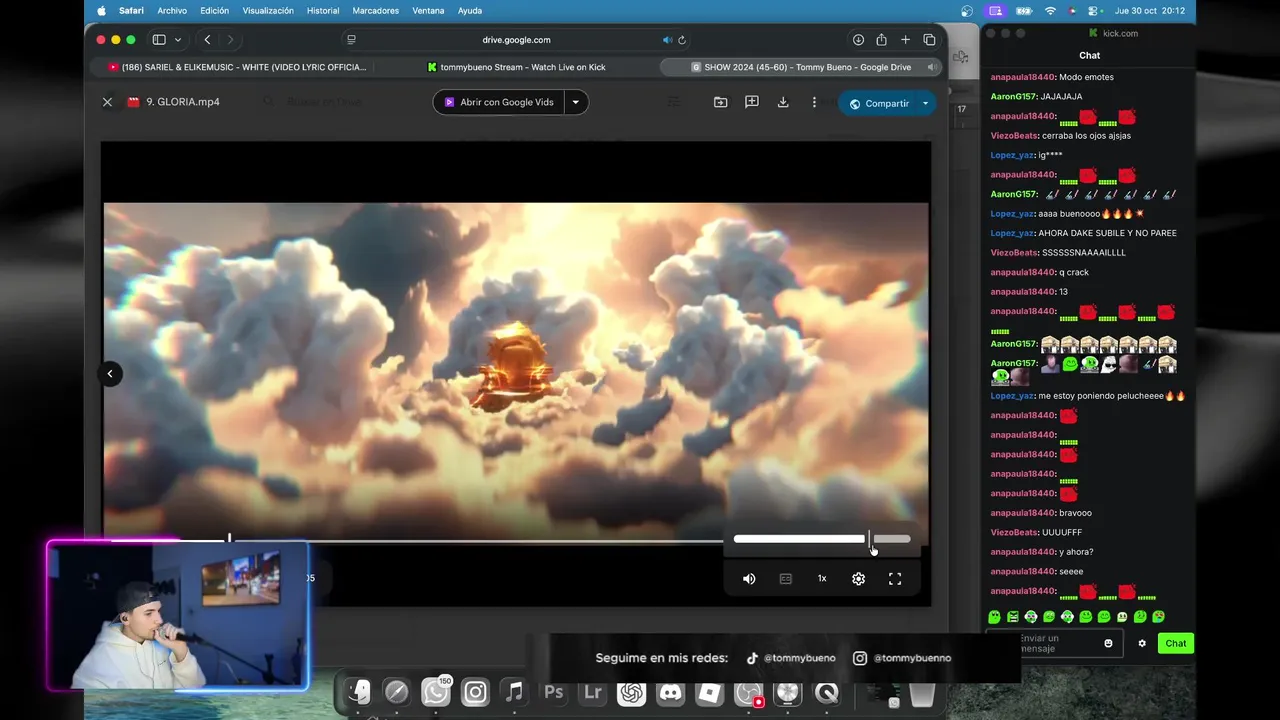Open QuickTime Player from the Dock
Viewport: 1280px width, 720px height.
826,692
